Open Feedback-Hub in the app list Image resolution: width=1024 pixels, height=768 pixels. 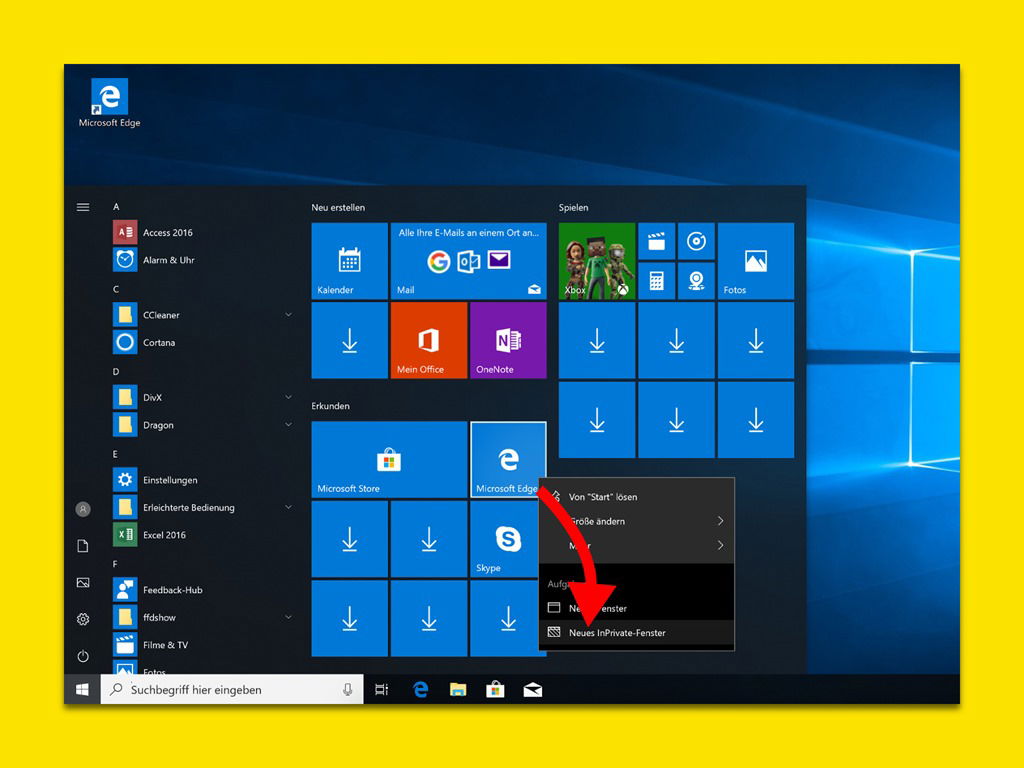[x=202, y=590]
